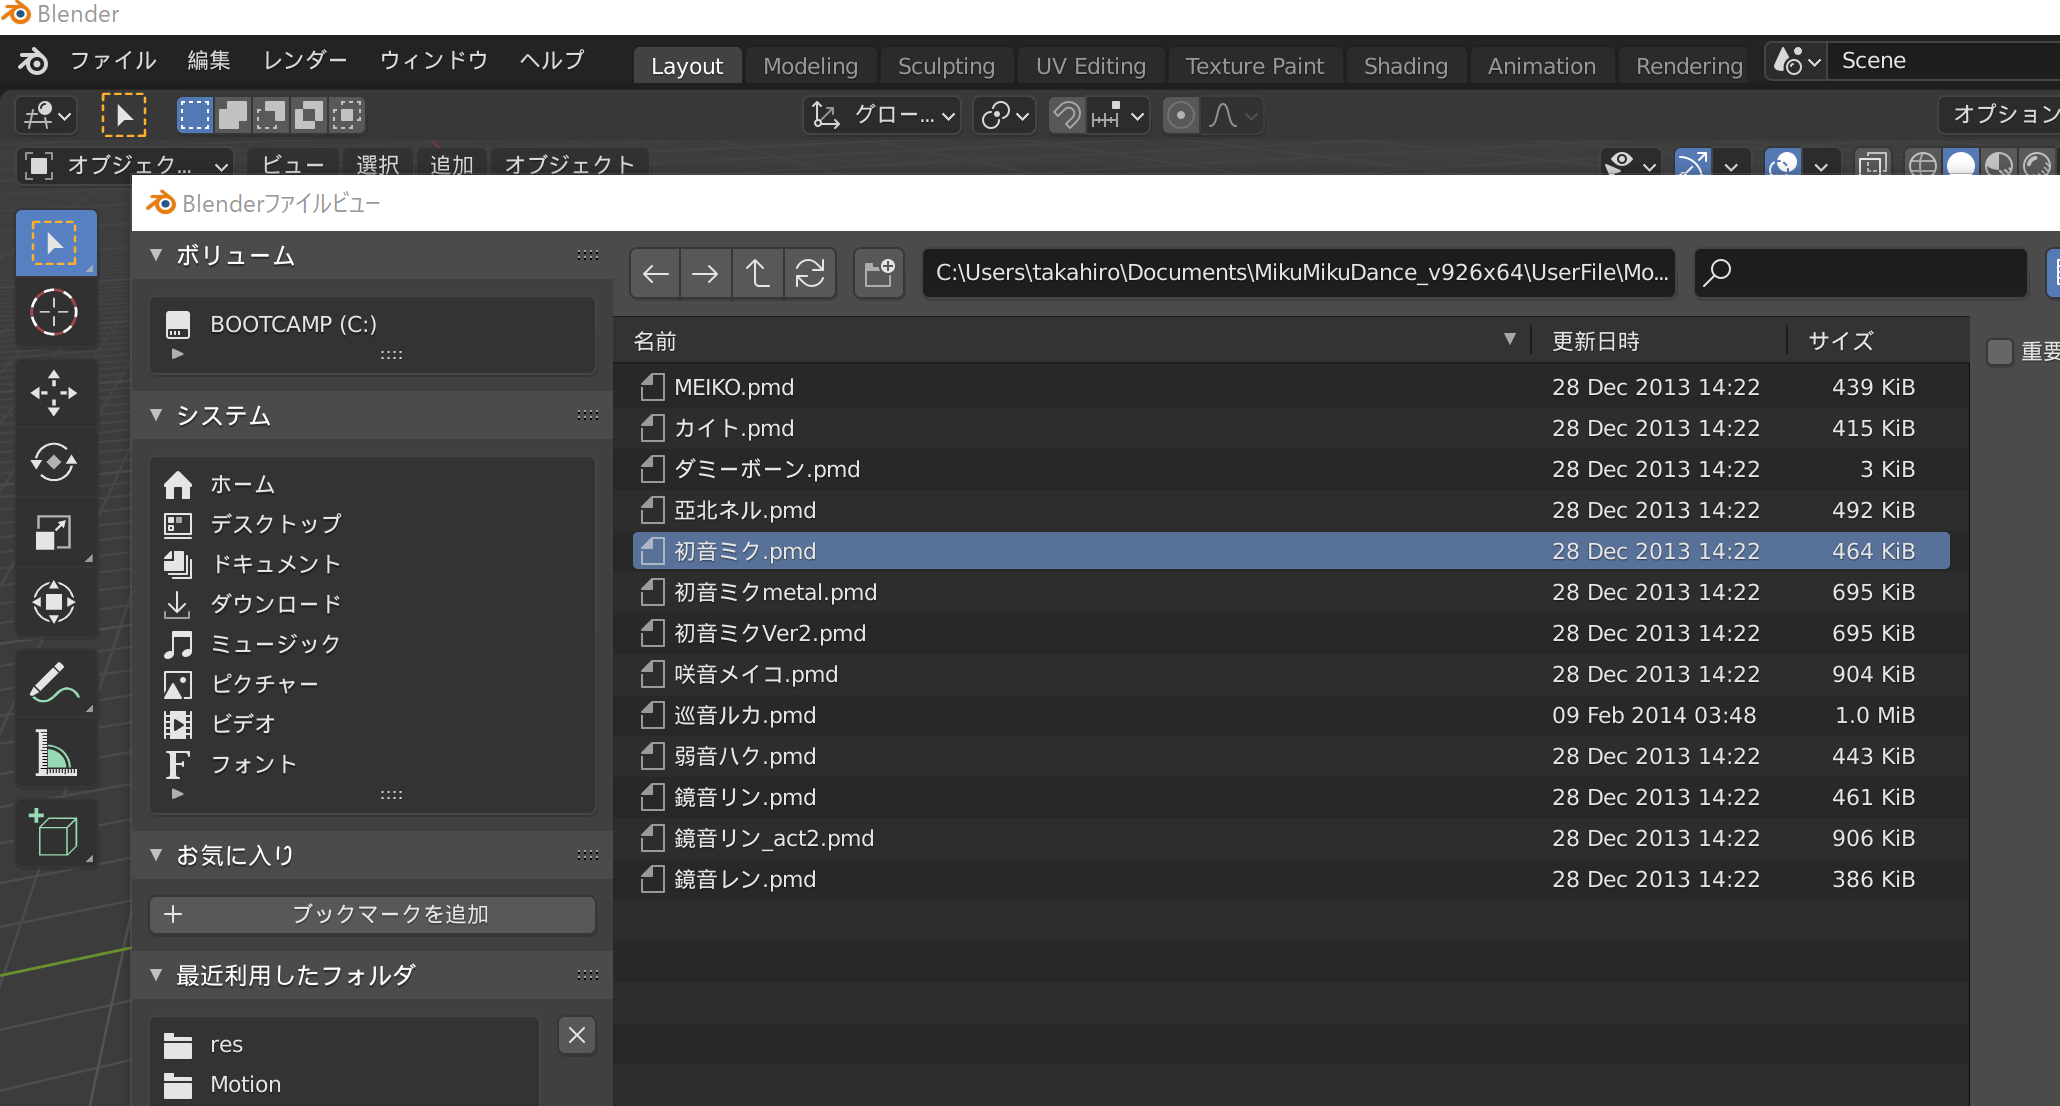Screen dimensions: 2060x1106
Task: Open recent folder Motion
Action: [x=345, y=1084]
